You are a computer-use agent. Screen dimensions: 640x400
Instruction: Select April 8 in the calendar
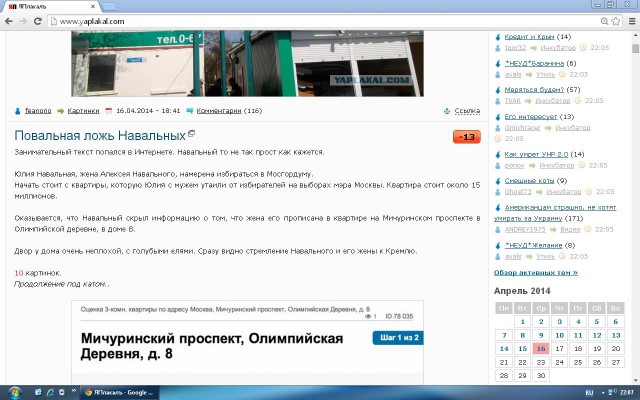tap(522, 335)
